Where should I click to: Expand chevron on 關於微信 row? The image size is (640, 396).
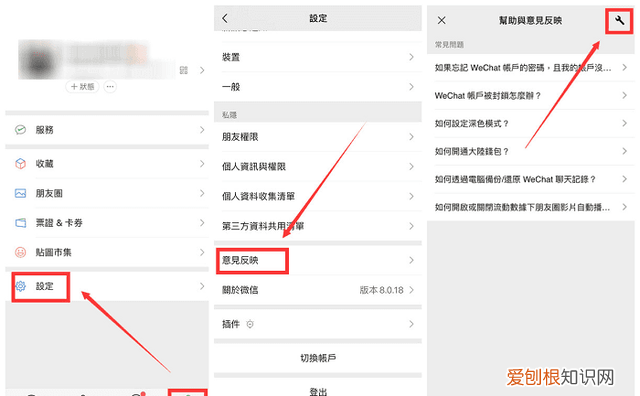coord(411,290)
